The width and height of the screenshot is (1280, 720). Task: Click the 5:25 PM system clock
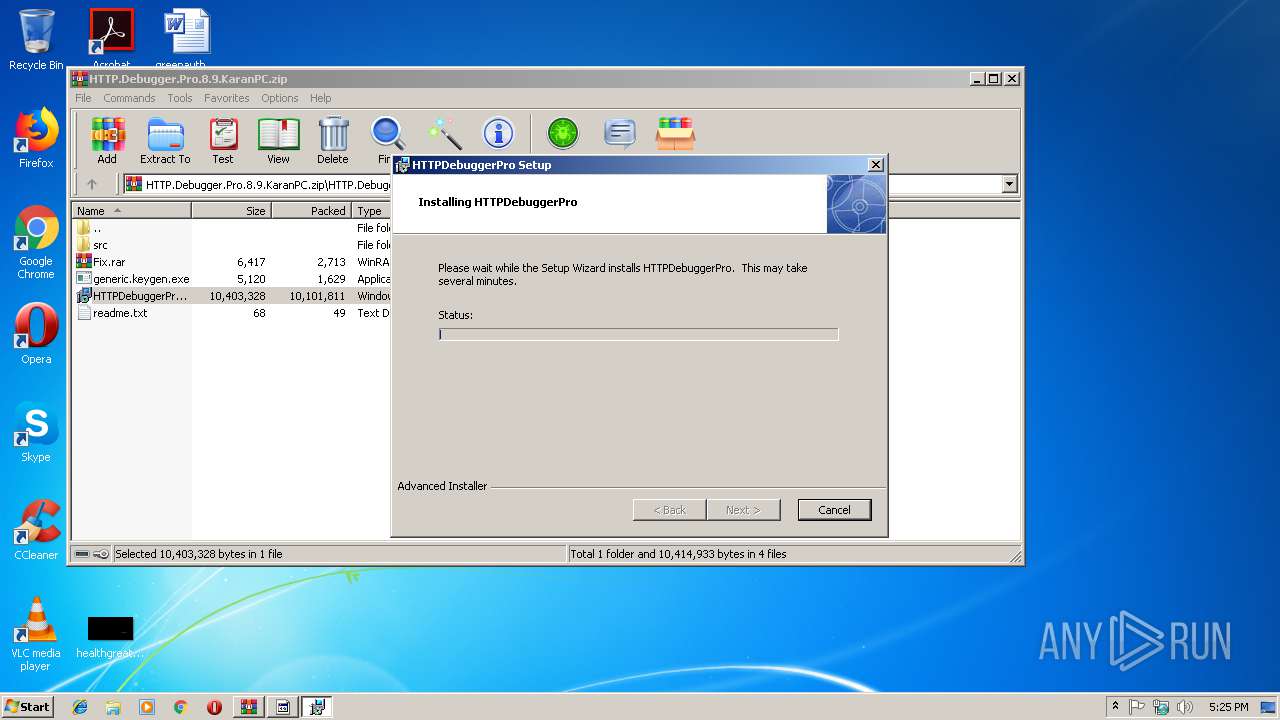tap(1228, 707)
